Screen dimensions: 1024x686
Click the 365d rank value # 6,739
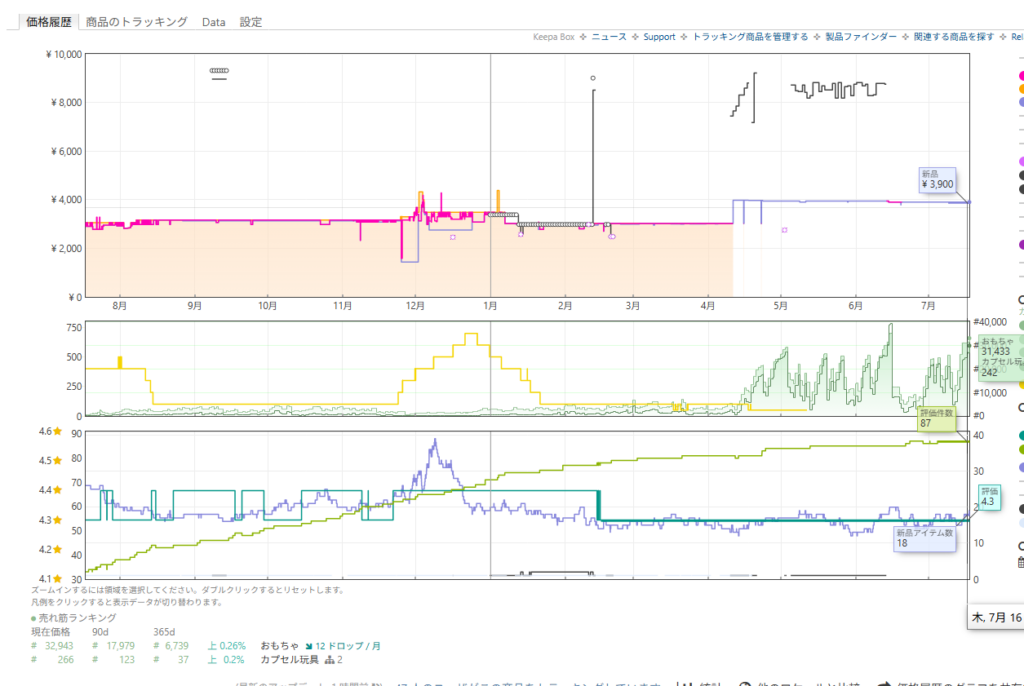170,645
